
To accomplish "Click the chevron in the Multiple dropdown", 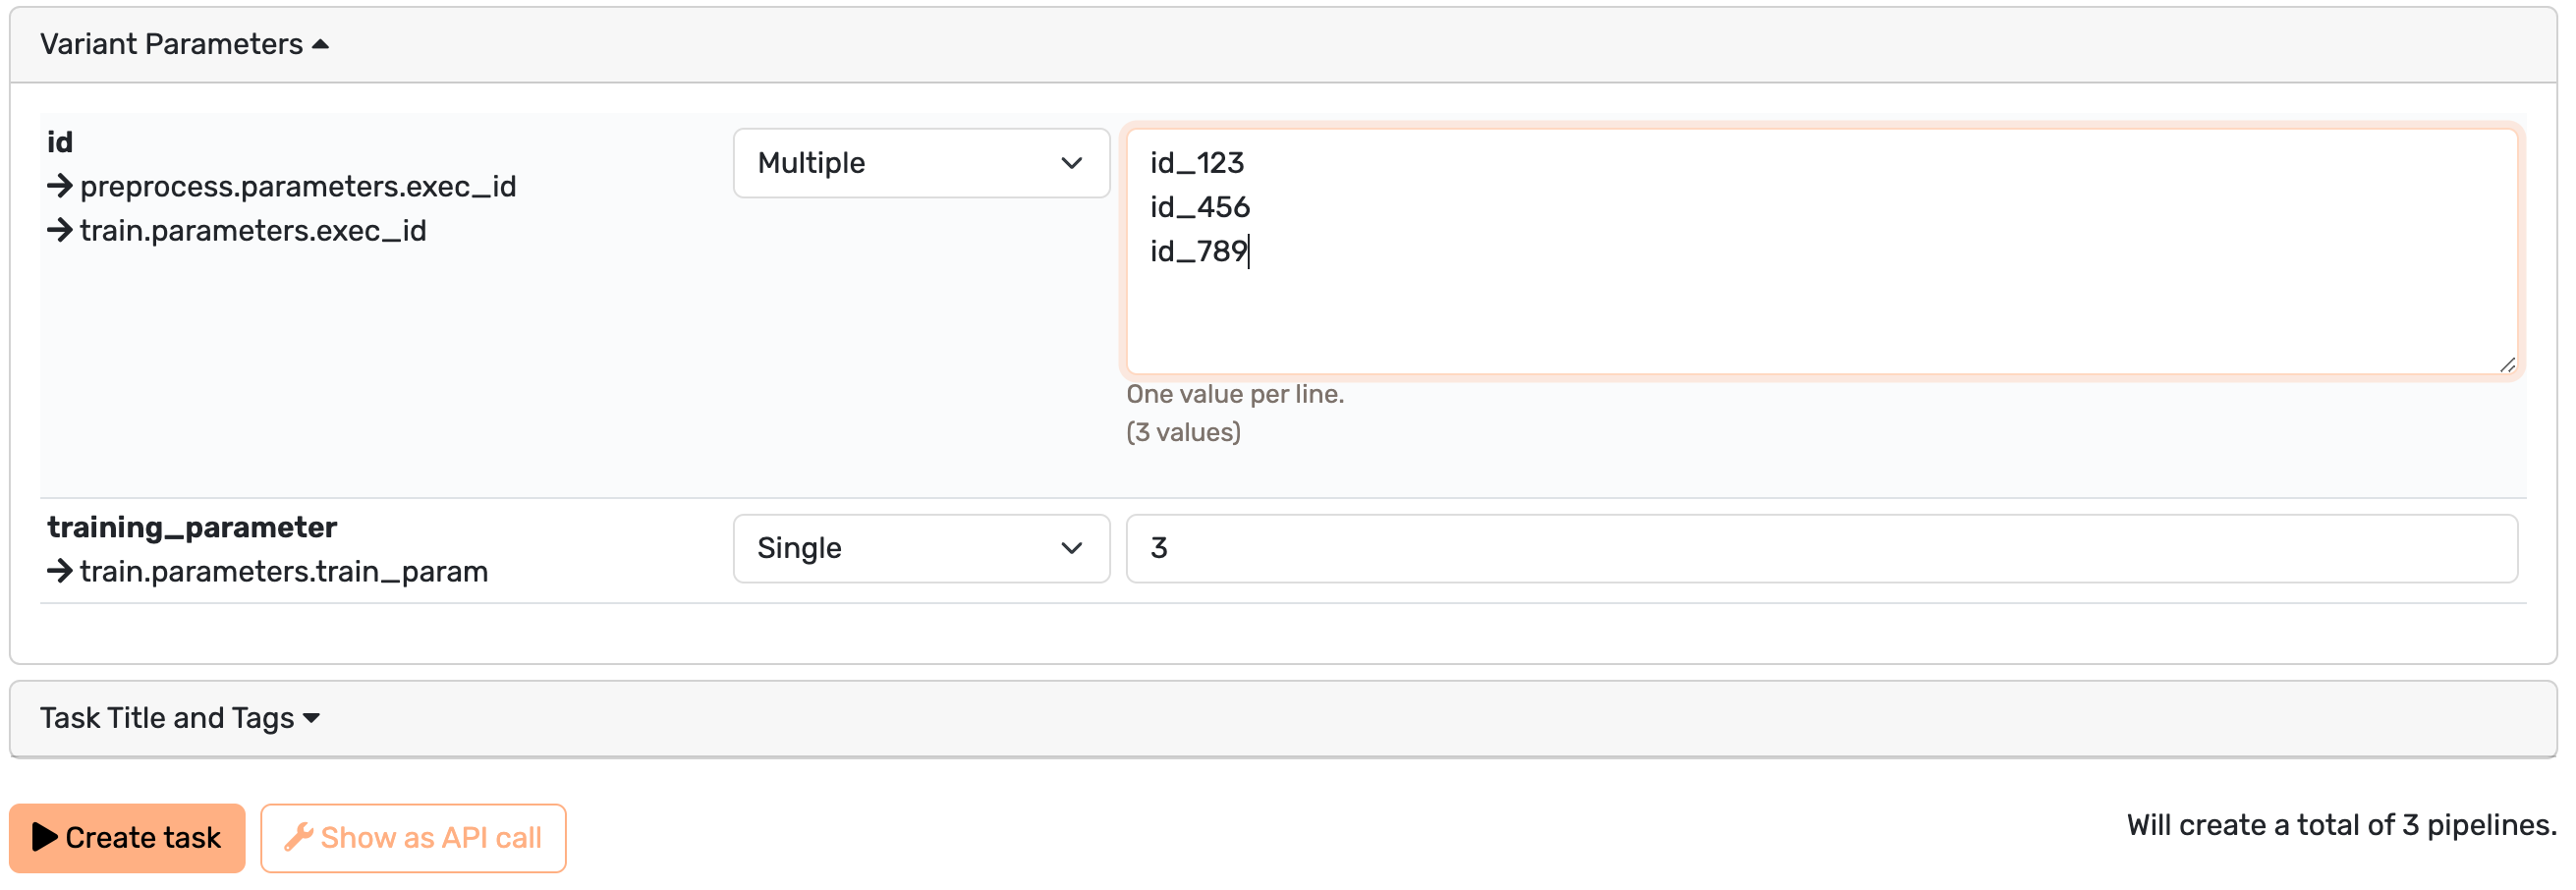I will tap(1071, 163).
